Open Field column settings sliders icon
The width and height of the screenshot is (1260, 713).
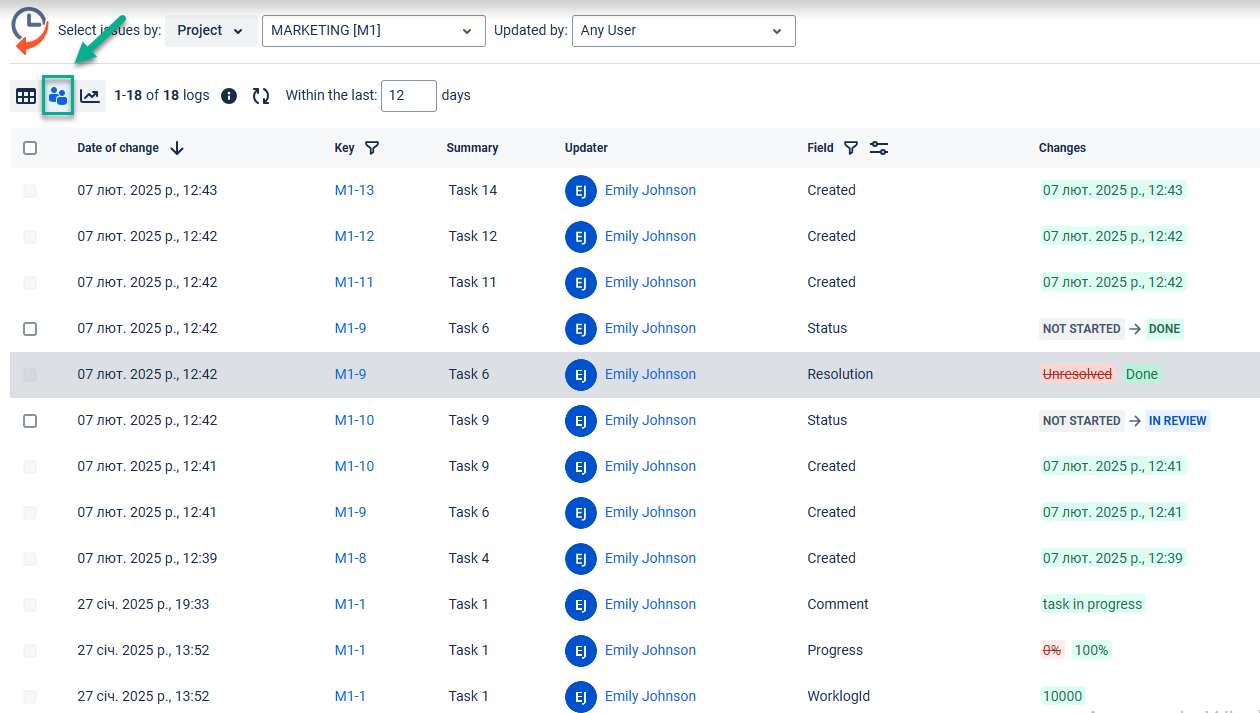pos(879,148)
